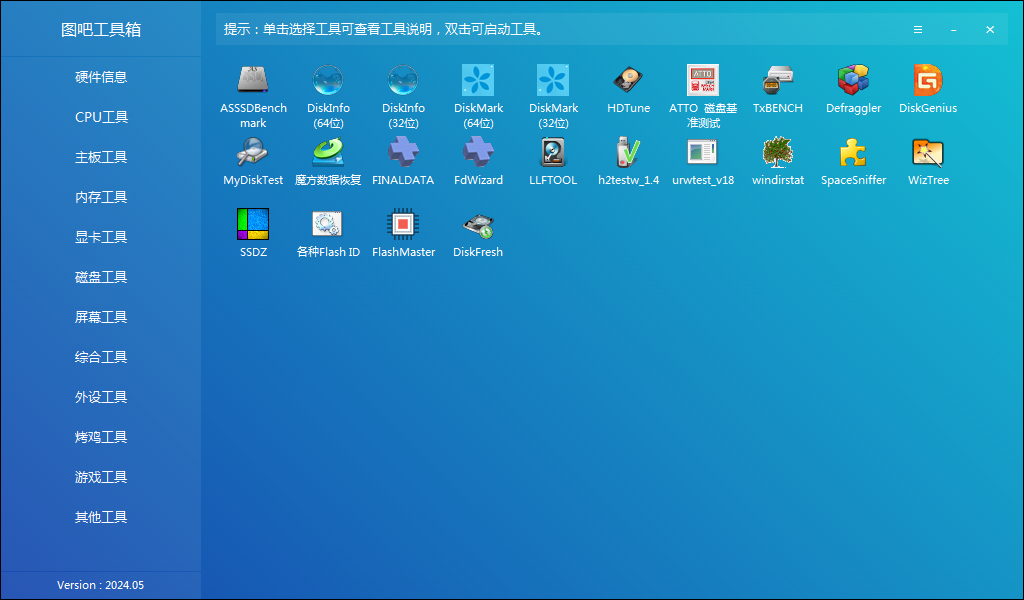The width and height of the screenshot is (1024, 600).
Task: Switch to 其他工具 category
Action: click(x=101, y=516)
